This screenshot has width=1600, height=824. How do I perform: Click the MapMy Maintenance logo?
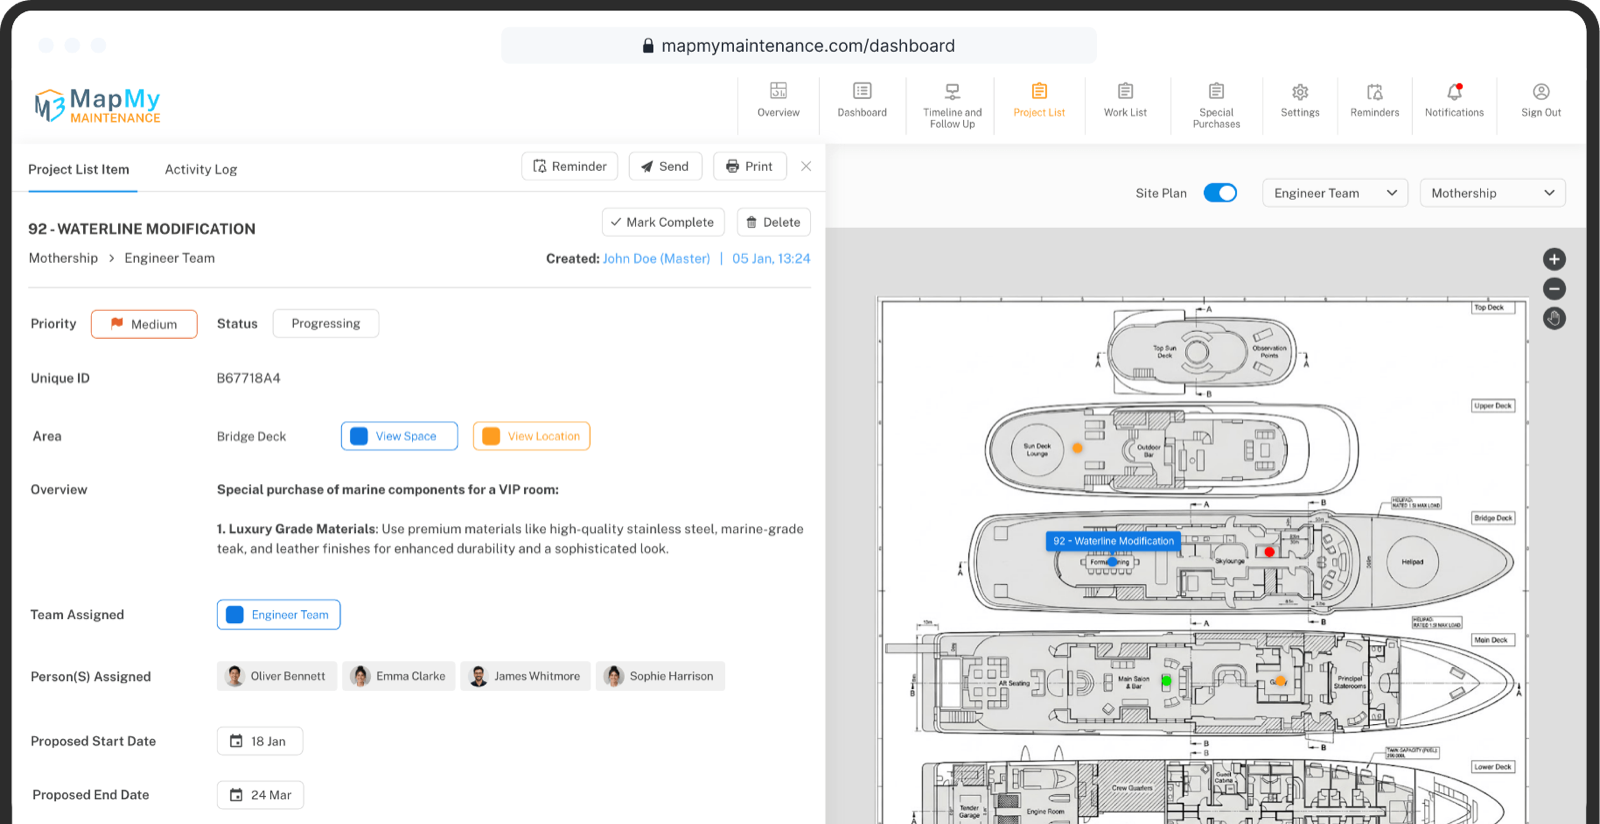tap(97, 105)
